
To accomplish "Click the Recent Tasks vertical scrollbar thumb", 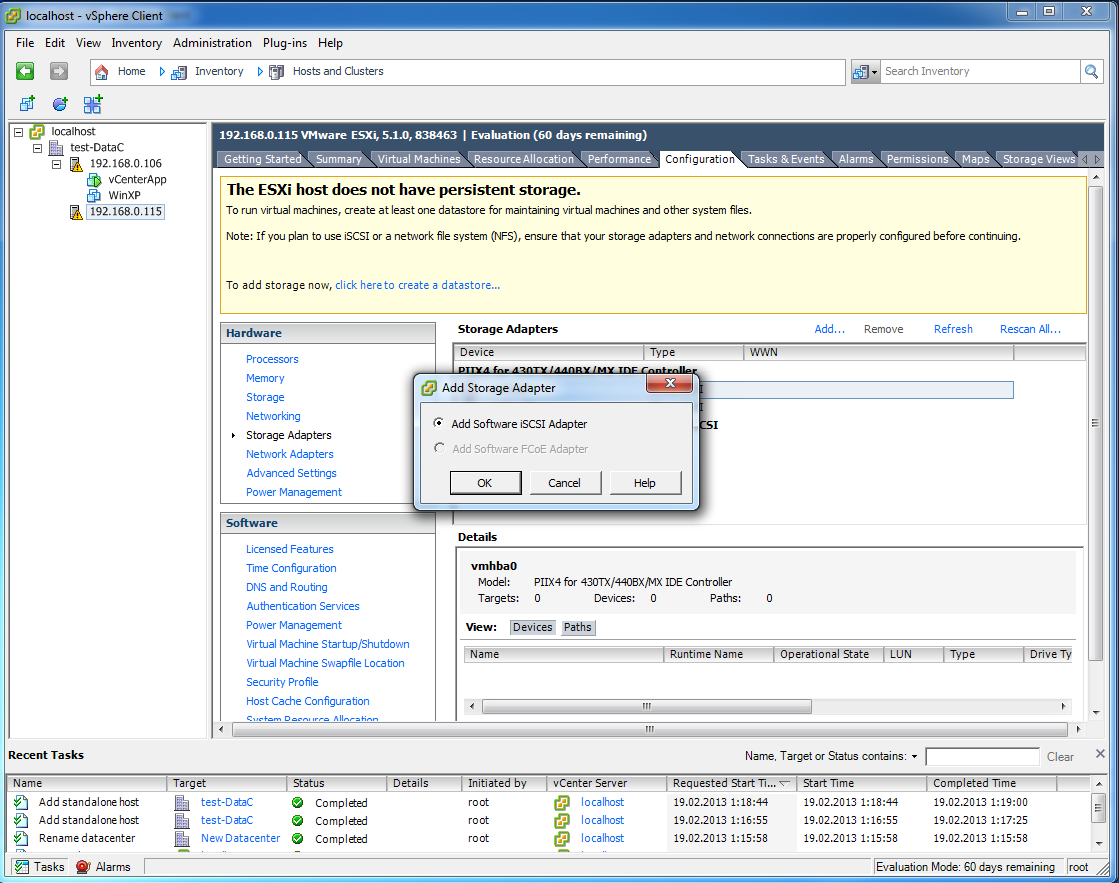I will click(x=1098, y=809).
